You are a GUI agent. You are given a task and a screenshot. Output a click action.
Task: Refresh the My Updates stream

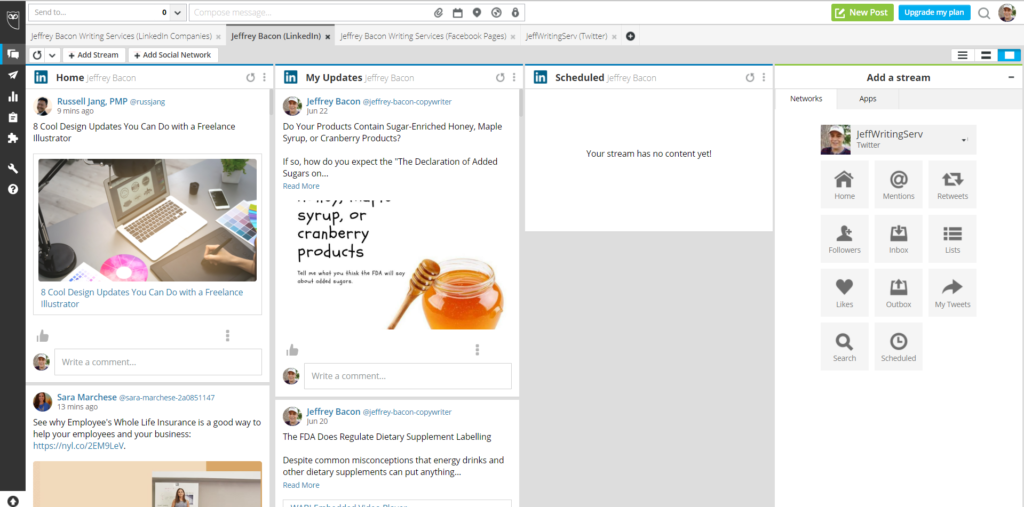500,78
